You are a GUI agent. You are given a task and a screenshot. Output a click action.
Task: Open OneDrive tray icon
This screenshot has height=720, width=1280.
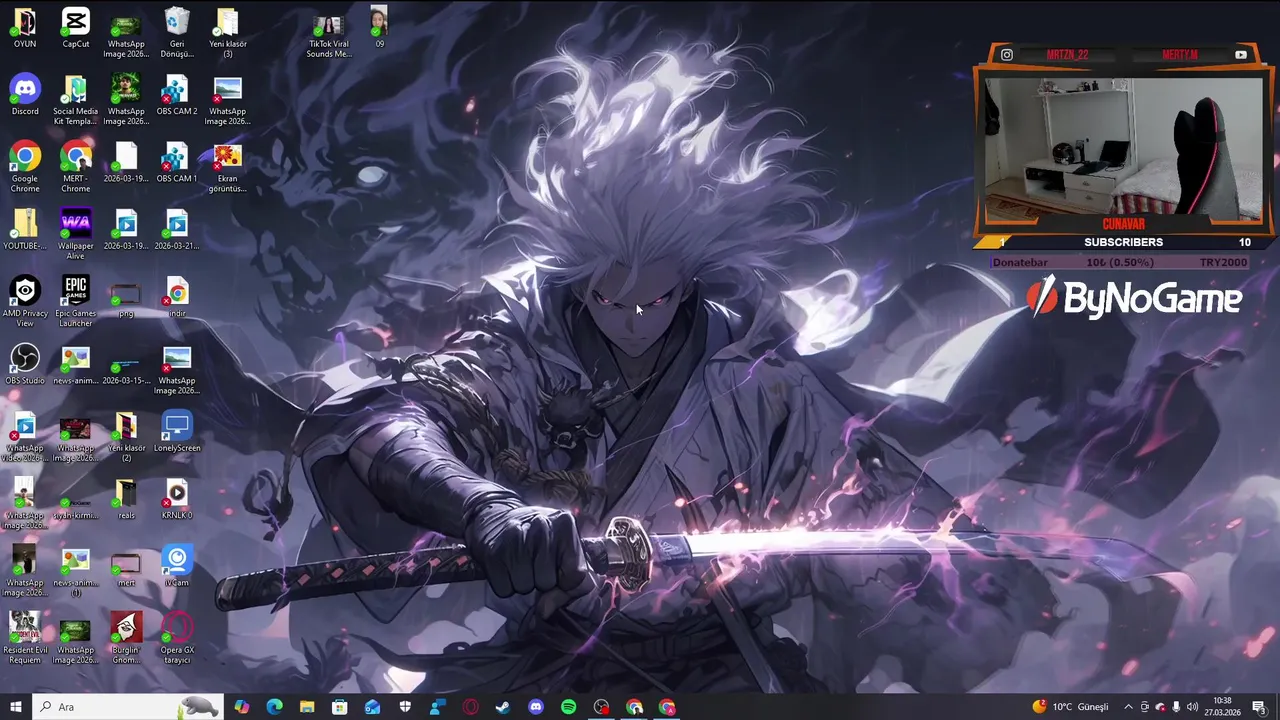[1161, 707]
